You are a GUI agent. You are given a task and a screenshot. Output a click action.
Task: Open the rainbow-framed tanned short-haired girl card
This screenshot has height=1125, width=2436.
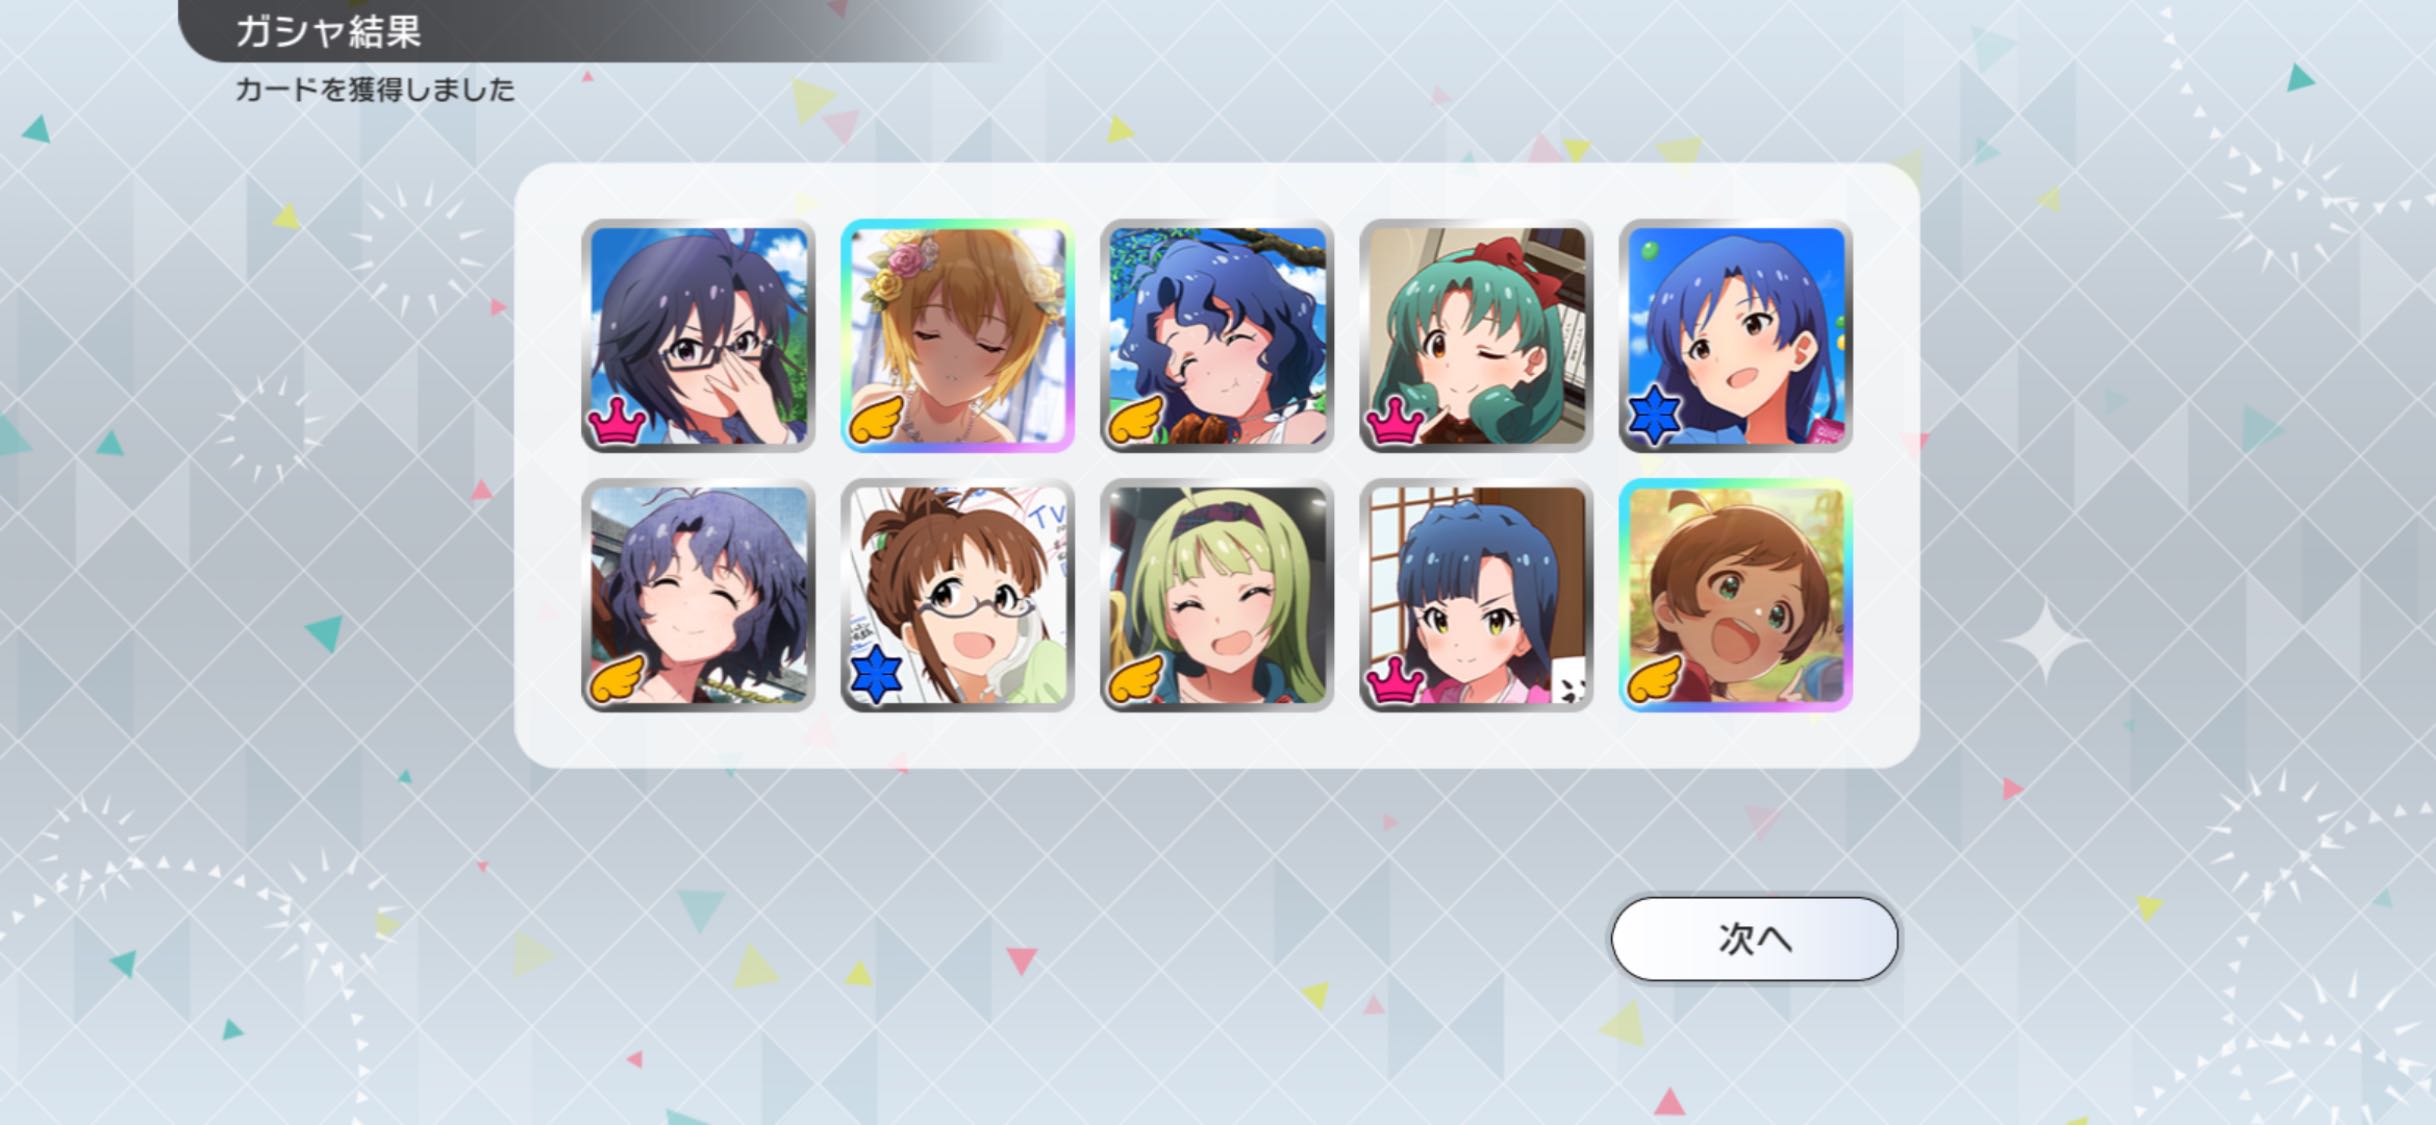(1736, 595)
